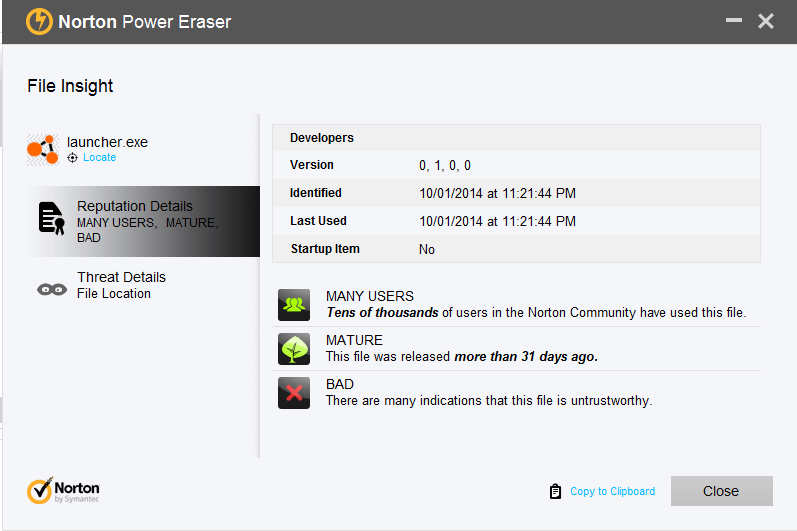Click the Locate link
The image size is (797, 531).
pos(100,158)
